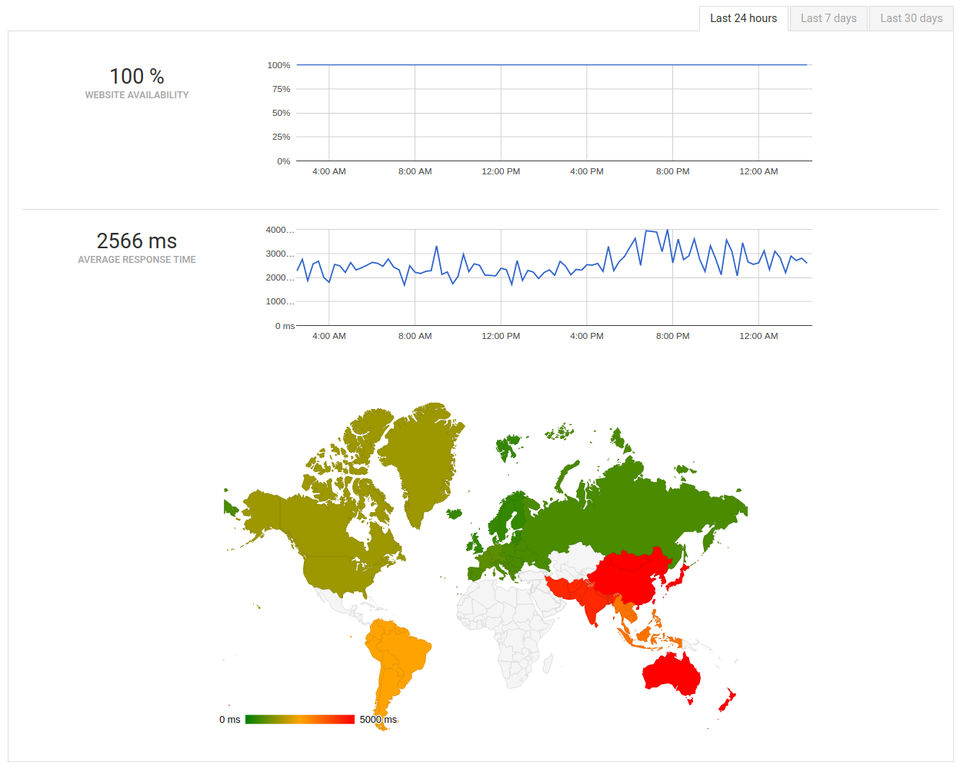Click the WEBSITE AVAILABILITY label
This screenshot has height=768, width=960.
(x=137, y=95)
